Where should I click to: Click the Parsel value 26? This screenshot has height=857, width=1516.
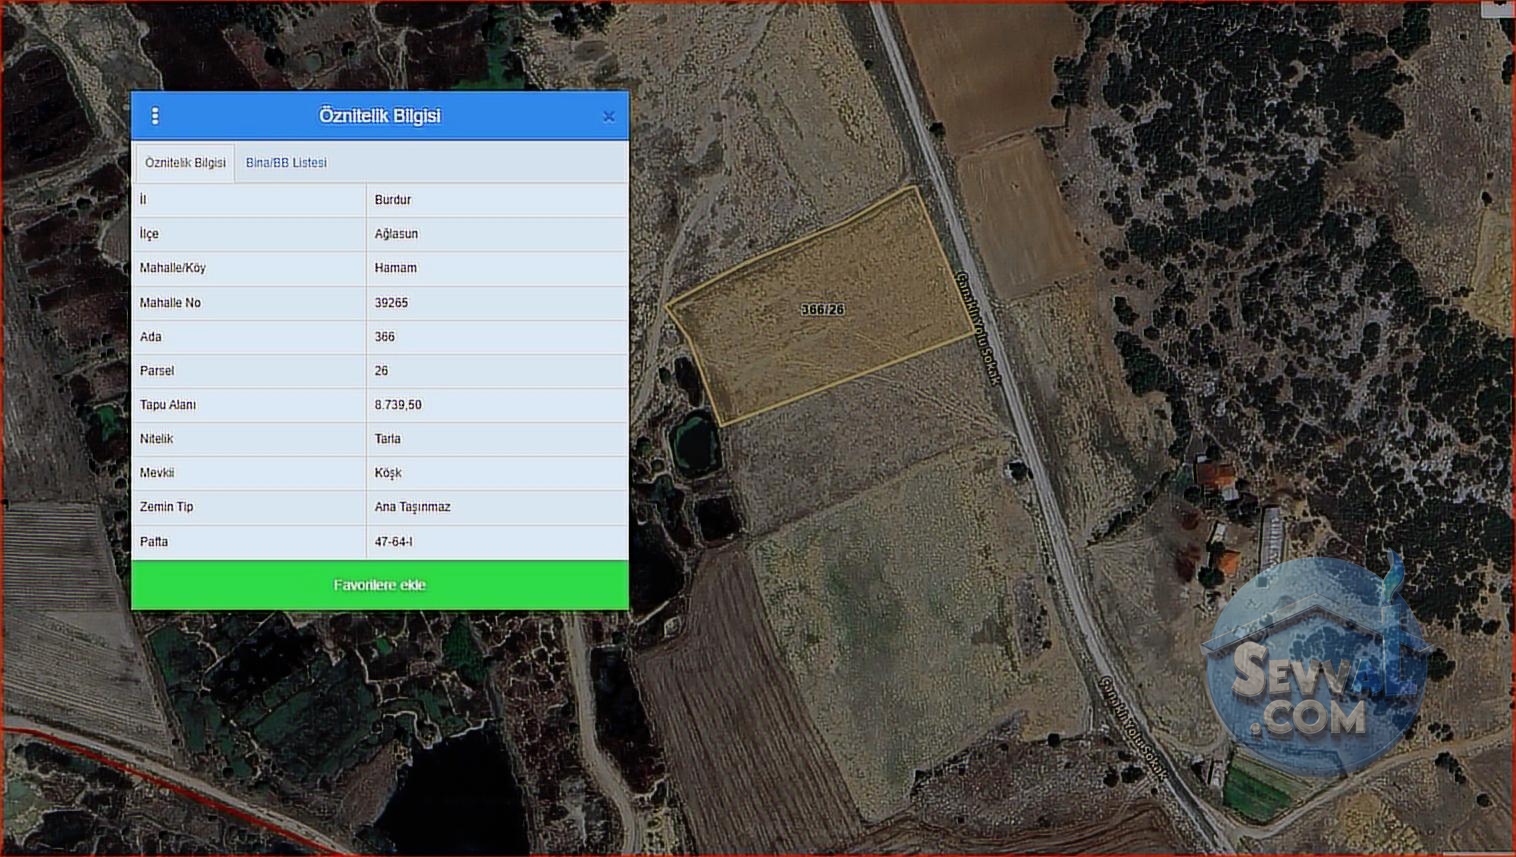(x=381, y=371)
